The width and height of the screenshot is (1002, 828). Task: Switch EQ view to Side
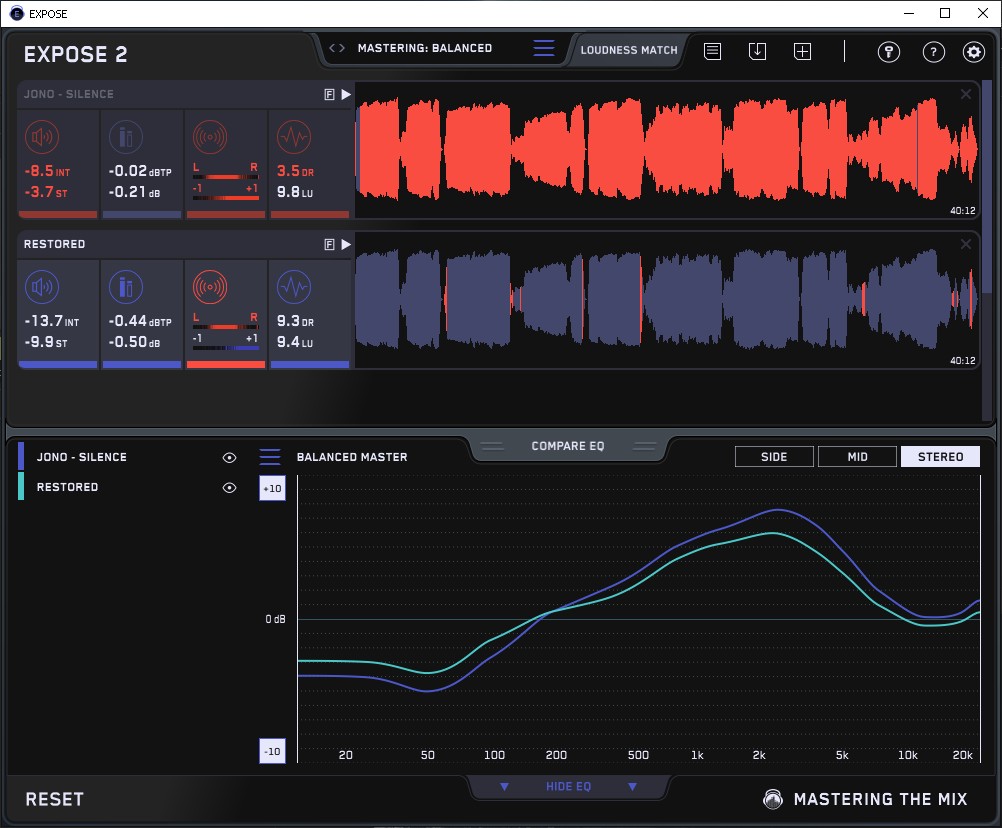[774, 457]
